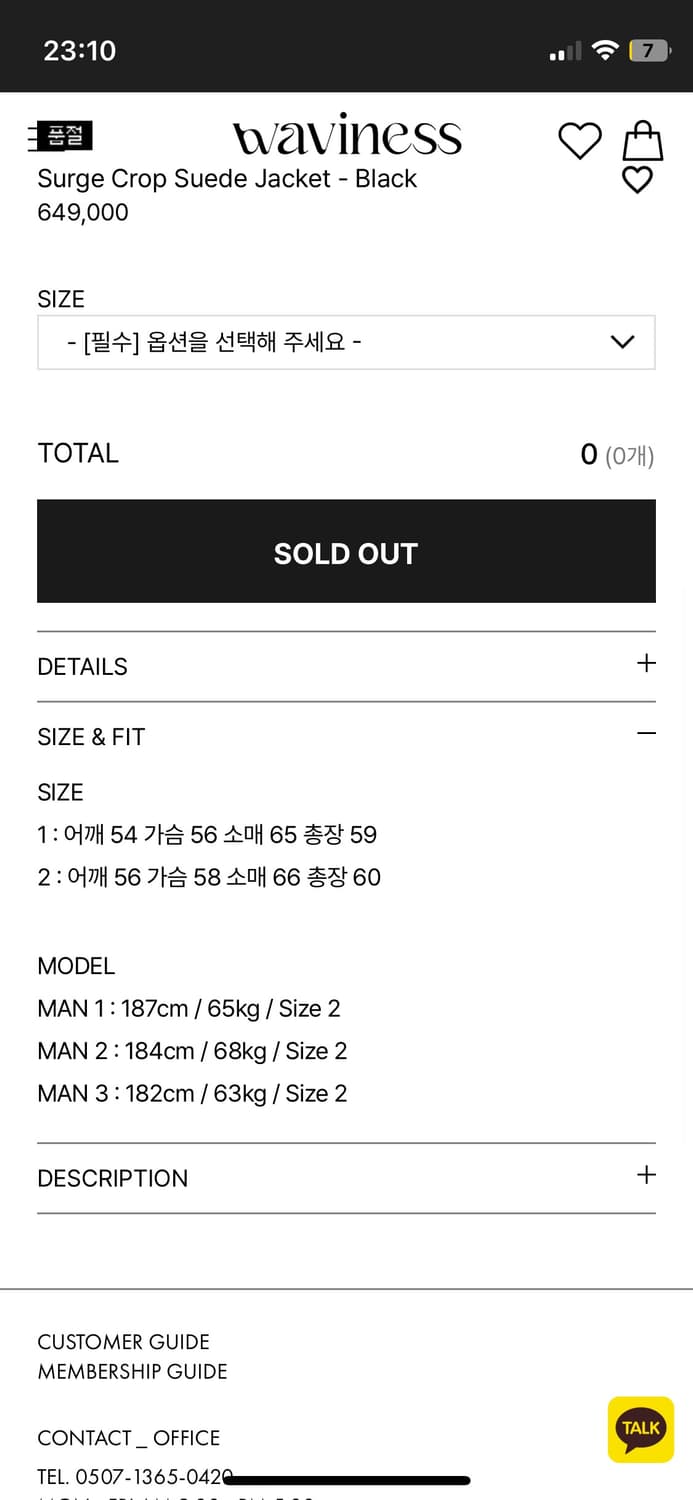Open the KakaoTalk chat button

pos(640,1429)
